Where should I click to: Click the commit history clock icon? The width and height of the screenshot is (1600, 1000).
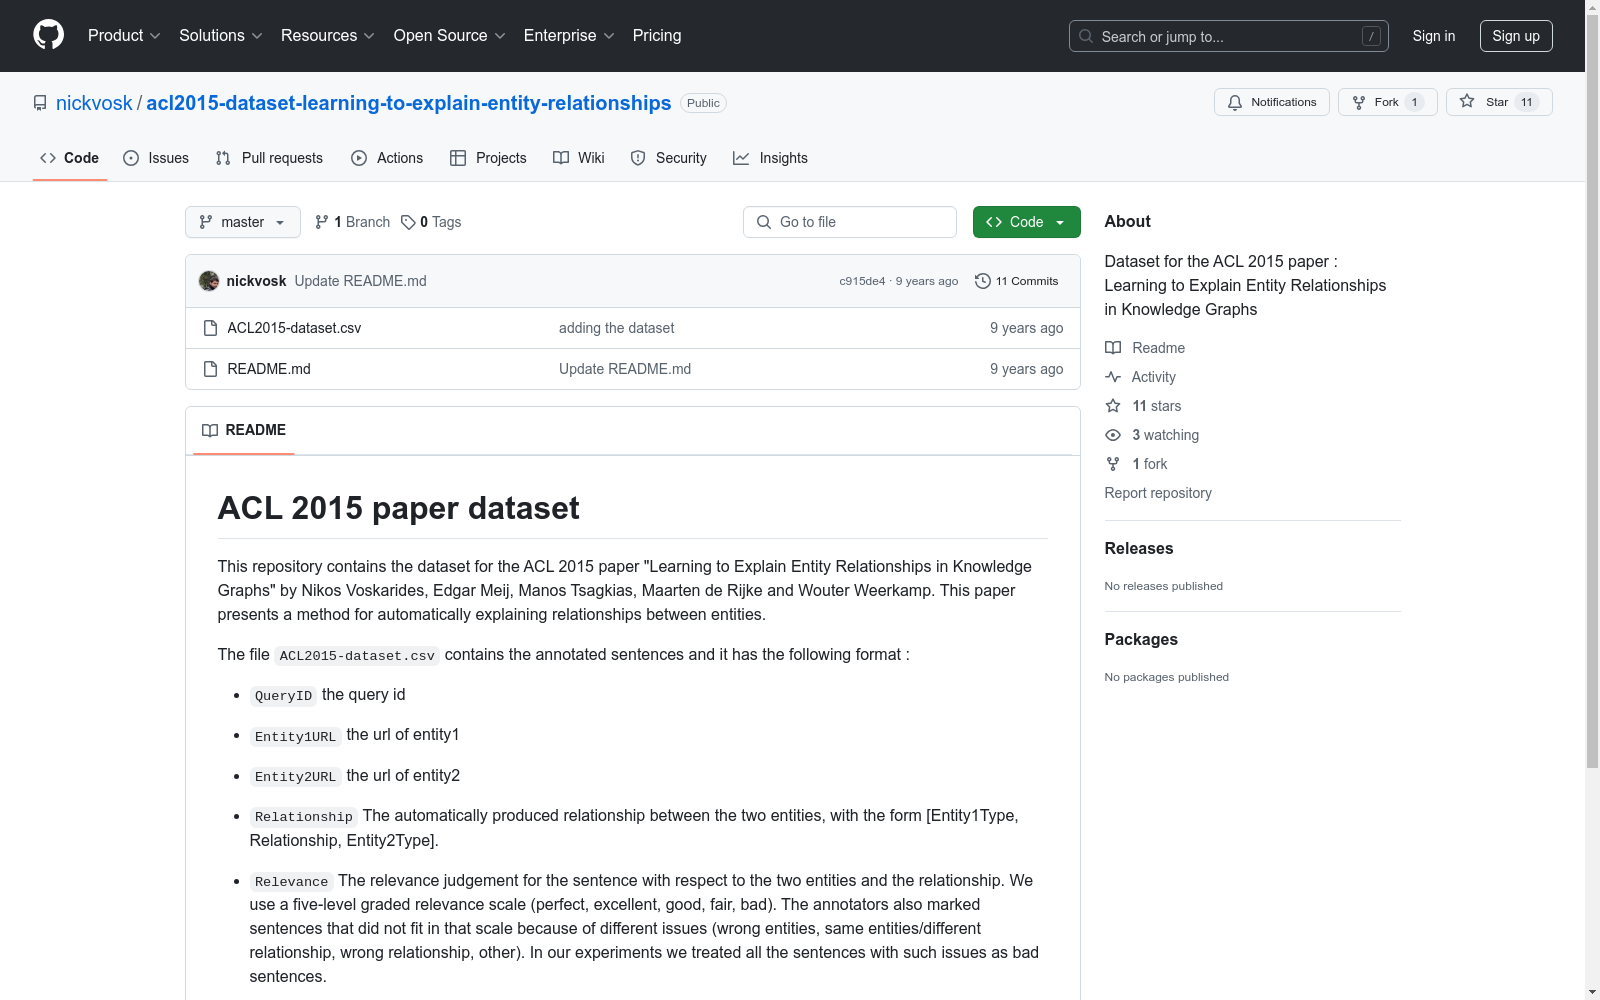[x=983, y=281]
